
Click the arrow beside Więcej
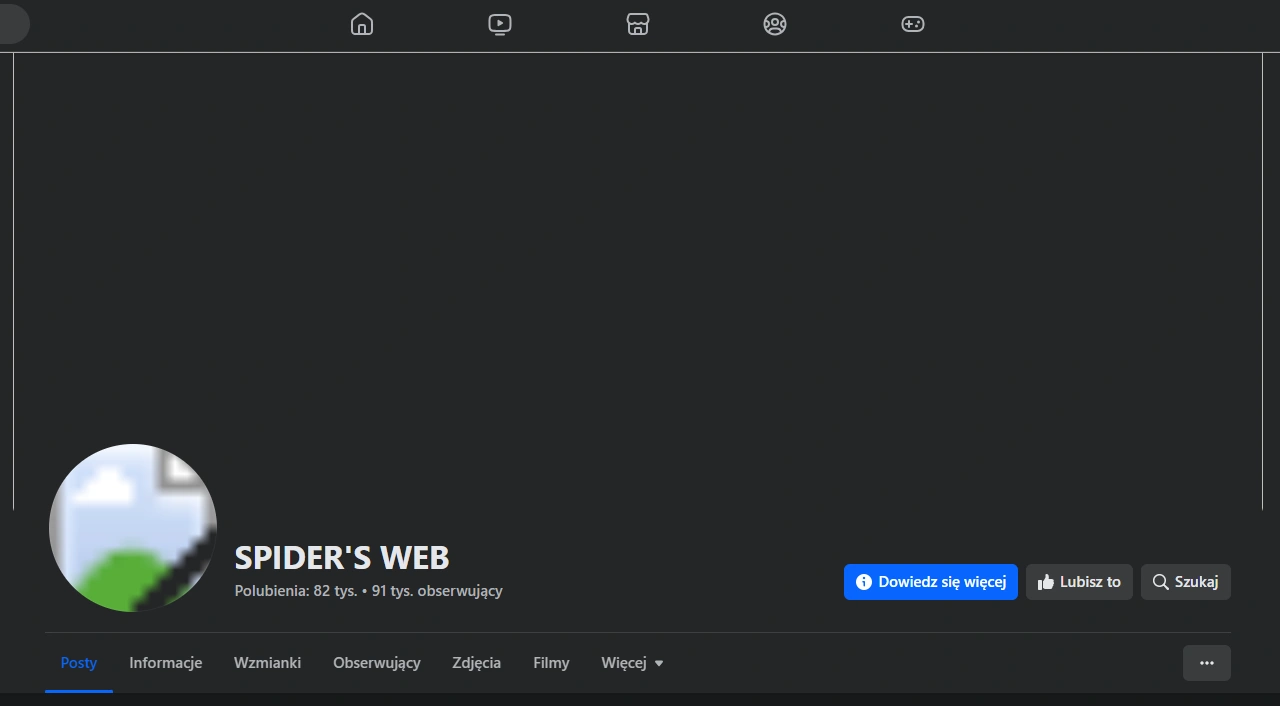(659, 664)
